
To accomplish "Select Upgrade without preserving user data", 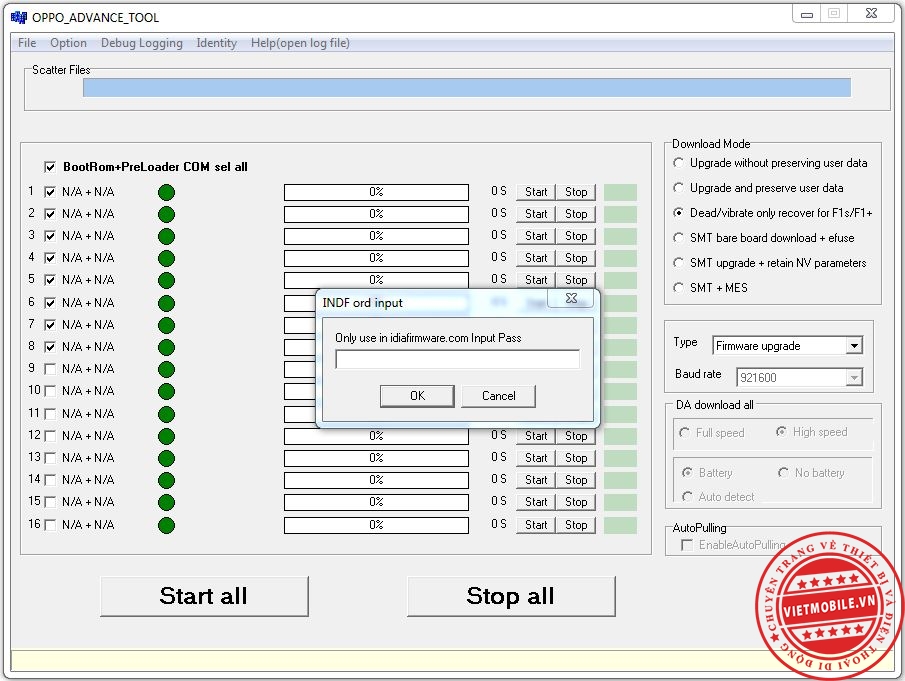I will tap(679, 163).
